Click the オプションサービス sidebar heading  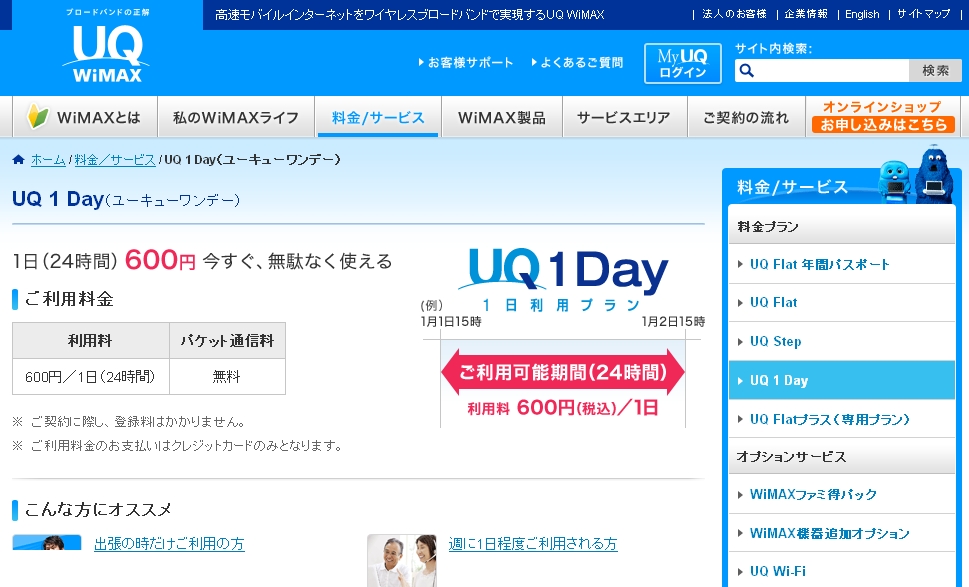(x=842, y=457)
